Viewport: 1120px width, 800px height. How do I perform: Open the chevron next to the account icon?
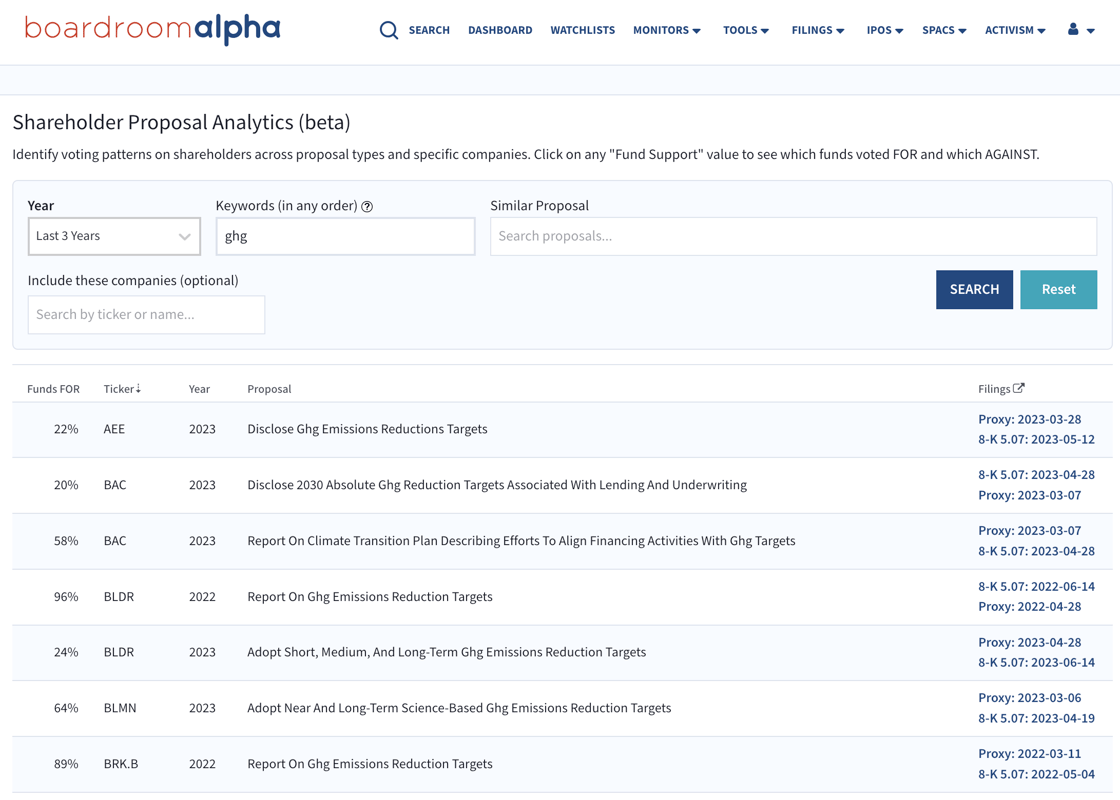[x=1090, y=30]
